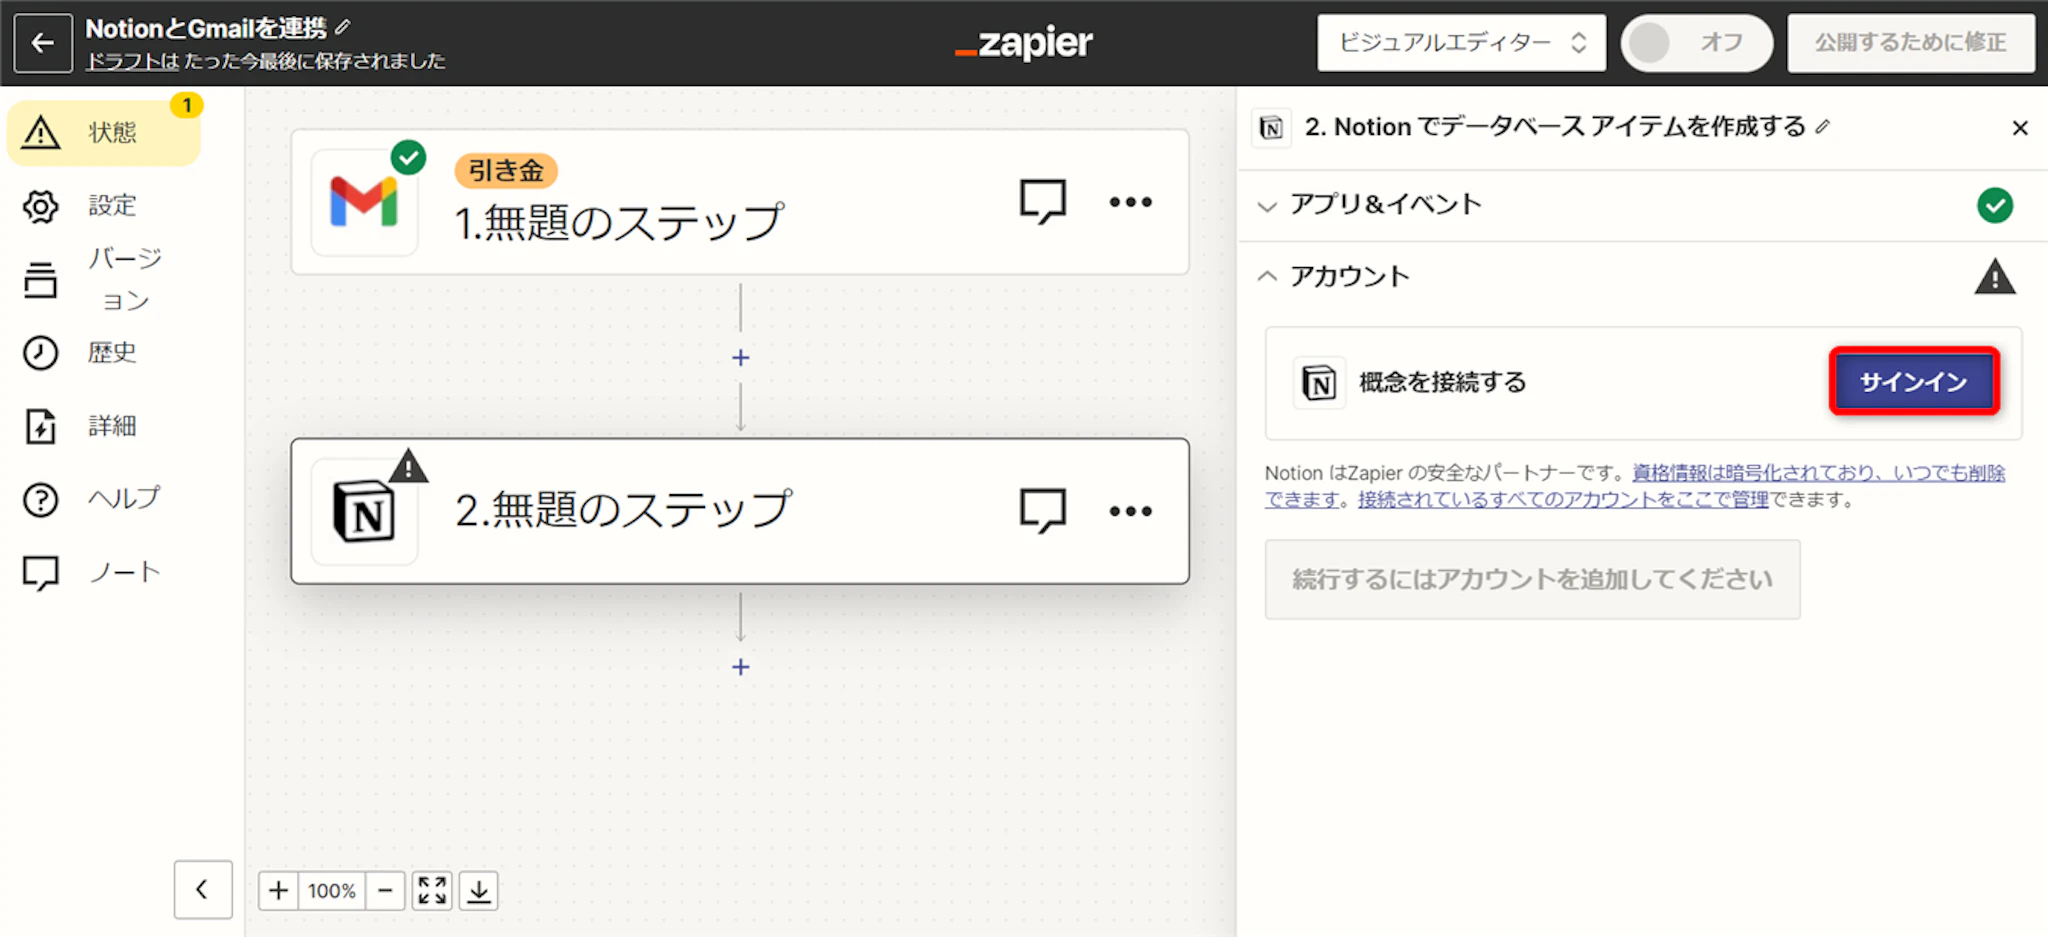Add step between Gmail and Notion
2048x937 pixels.
[740, 358]
